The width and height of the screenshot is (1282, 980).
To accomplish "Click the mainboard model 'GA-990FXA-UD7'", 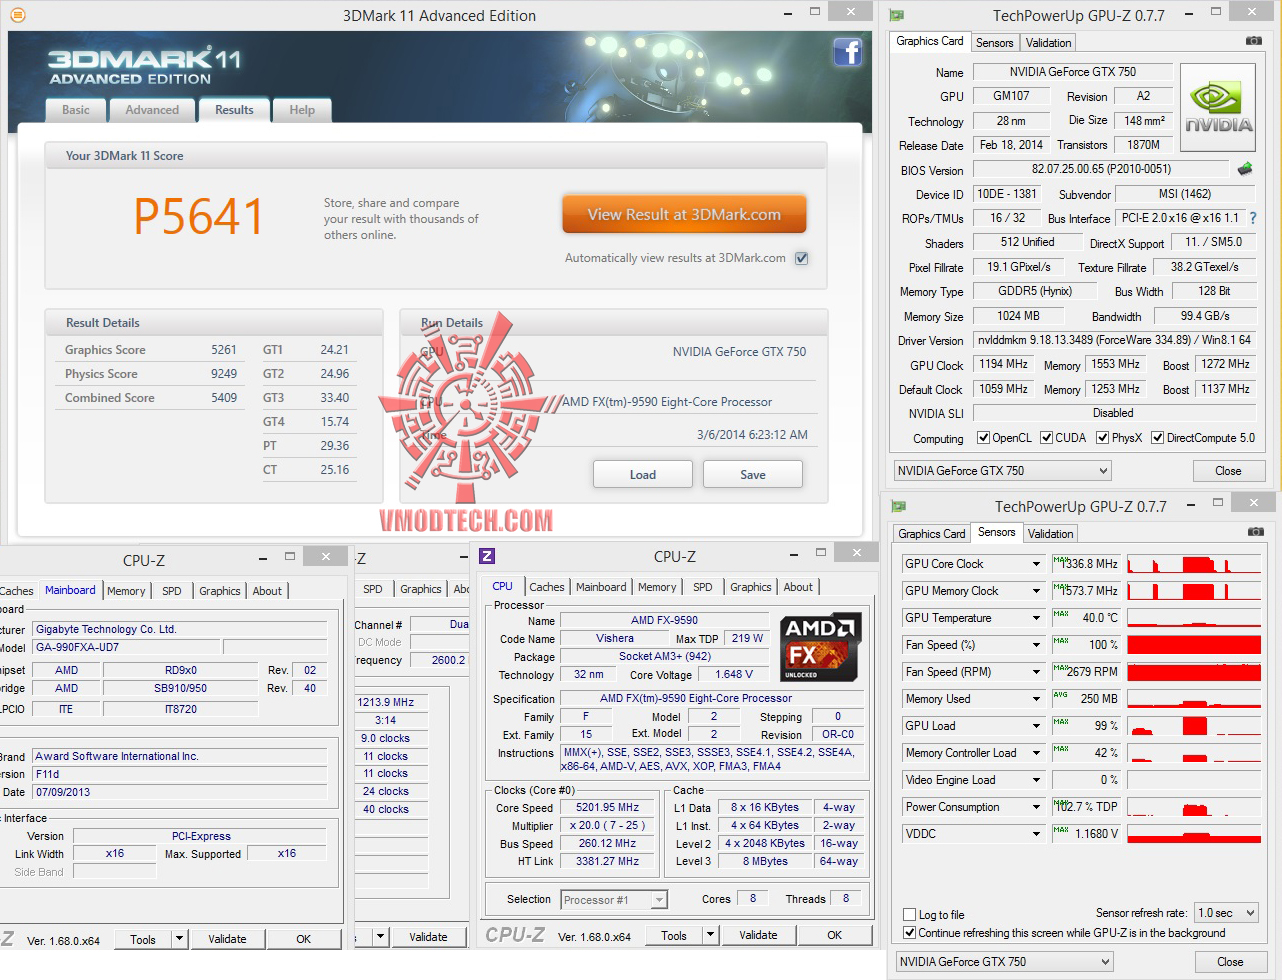I will coord(127,647).
